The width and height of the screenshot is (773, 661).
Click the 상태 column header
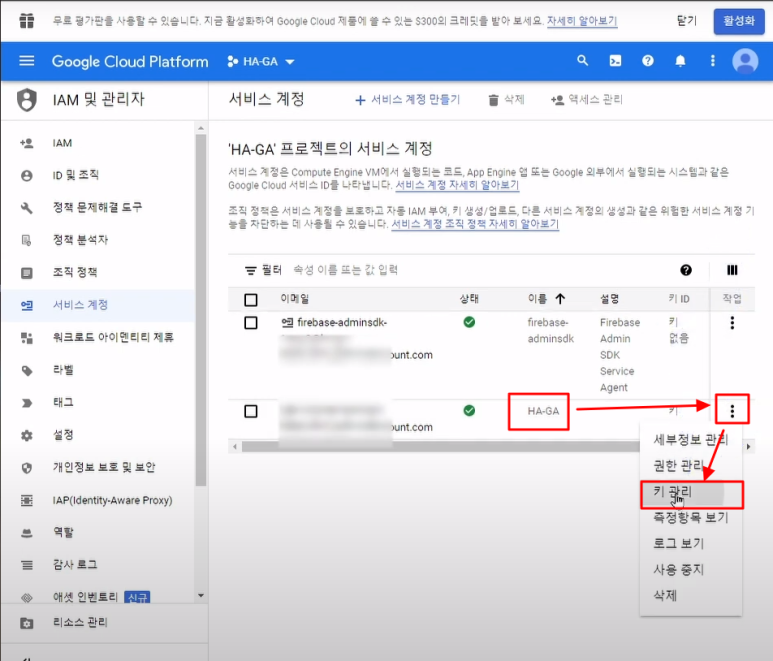[469, 299]
